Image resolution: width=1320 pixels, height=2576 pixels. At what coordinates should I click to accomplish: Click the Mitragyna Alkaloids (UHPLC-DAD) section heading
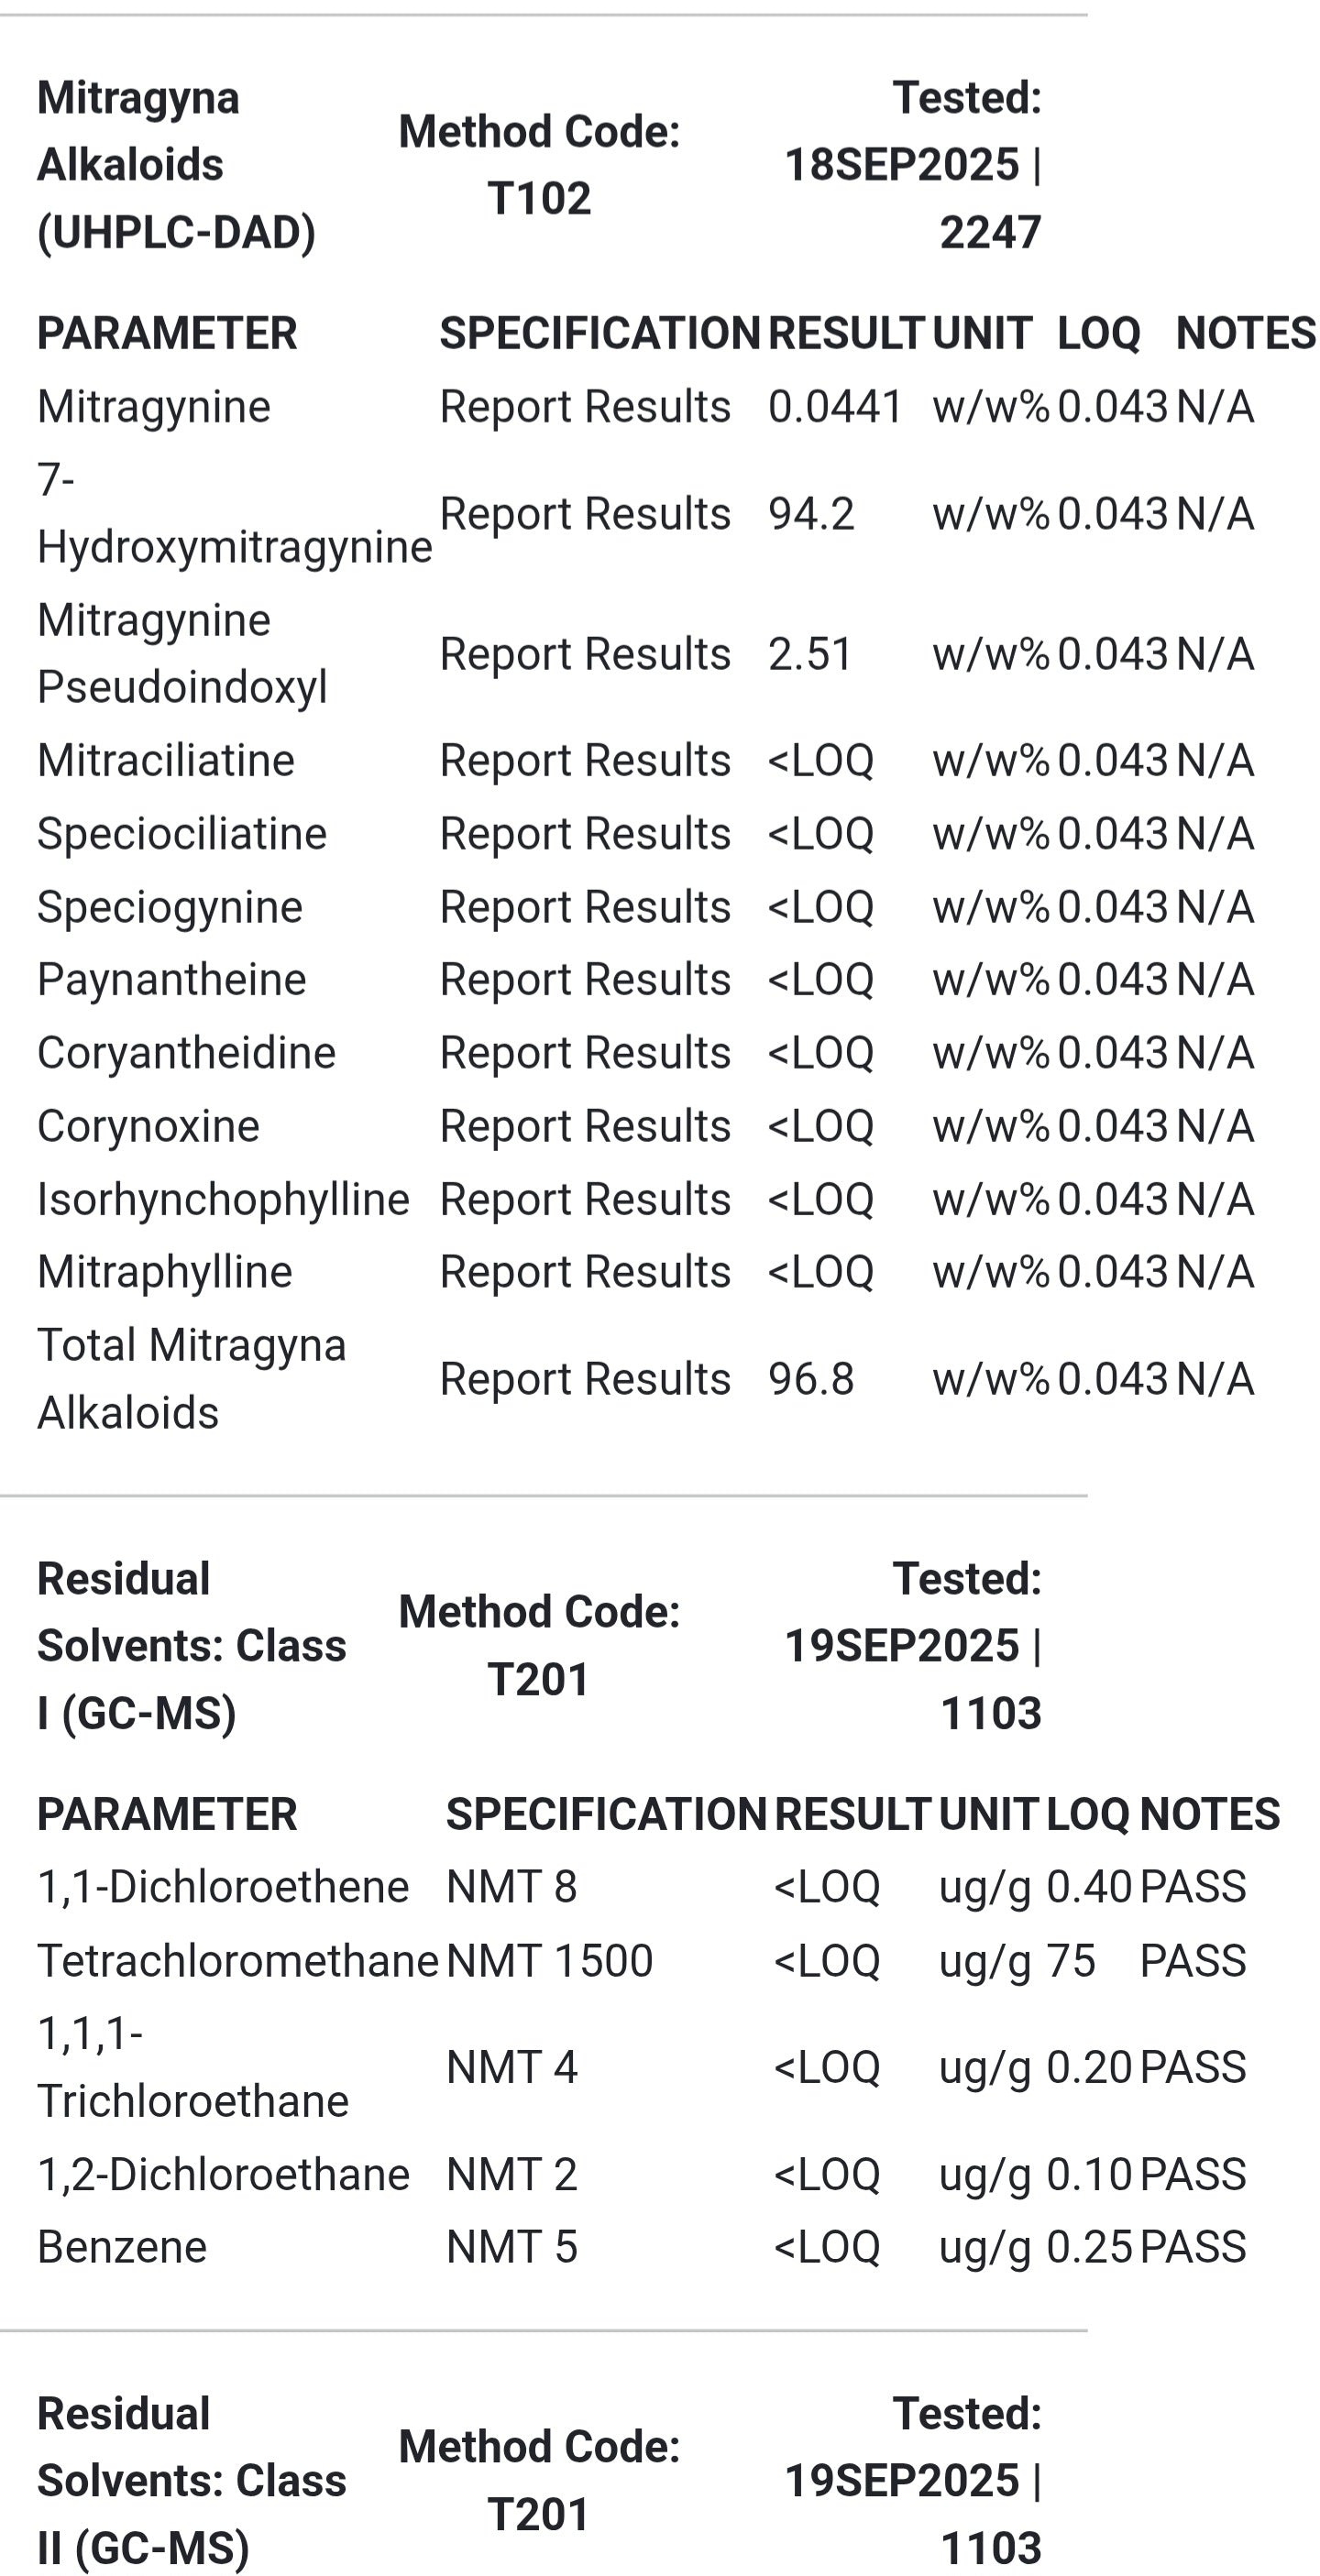(175, 165)
